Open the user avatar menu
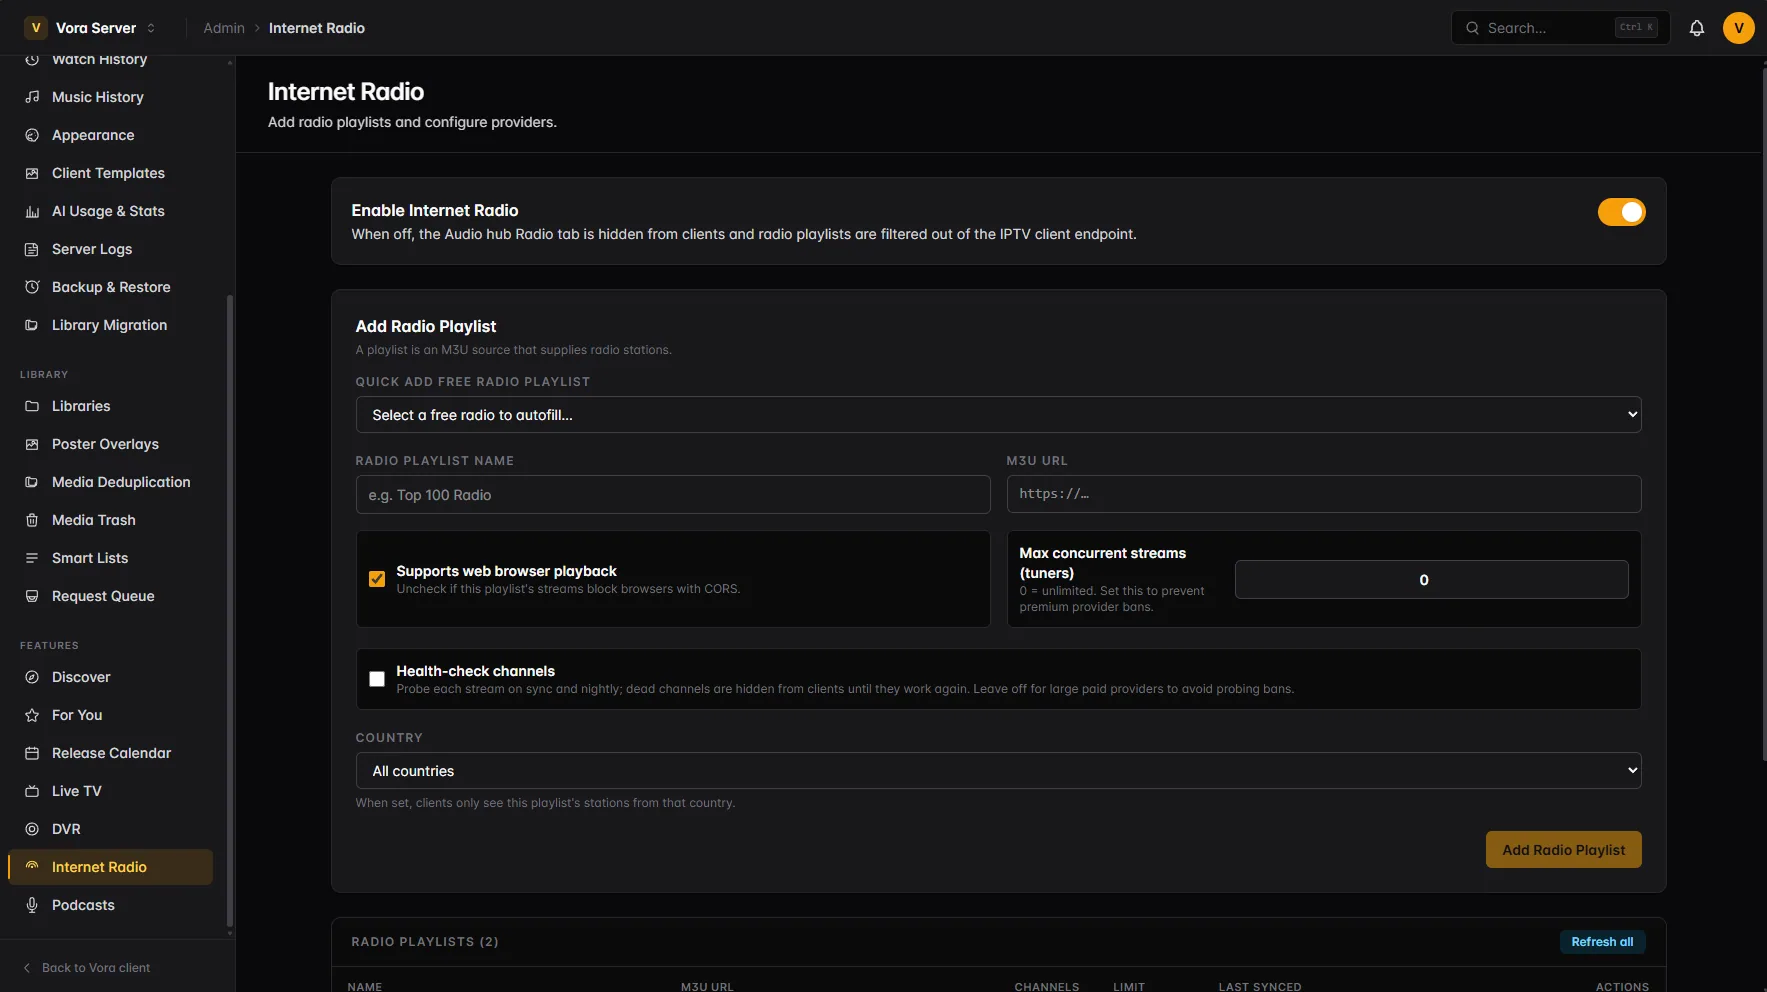This screenshot has width=1767, height=992. tap(1738, 28)
